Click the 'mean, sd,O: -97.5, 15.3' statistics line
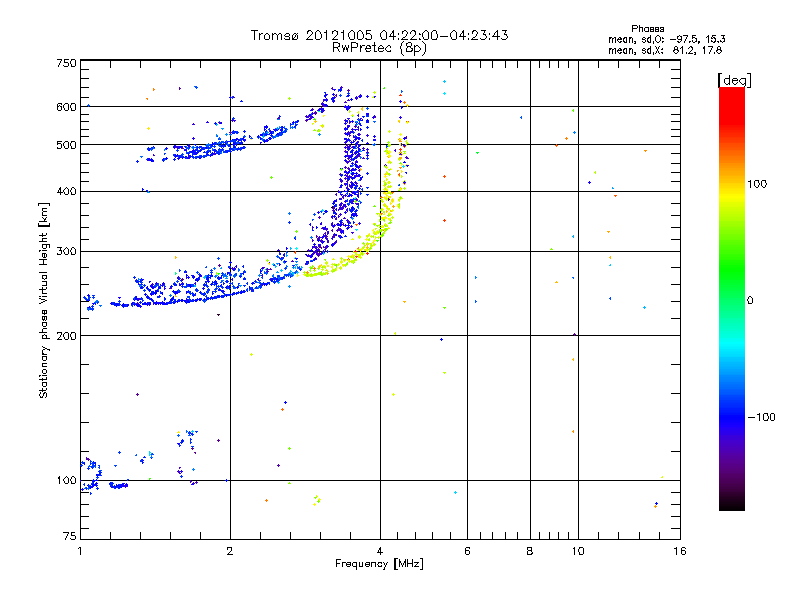This screenshot has width=800, height=600. [666, 39]
